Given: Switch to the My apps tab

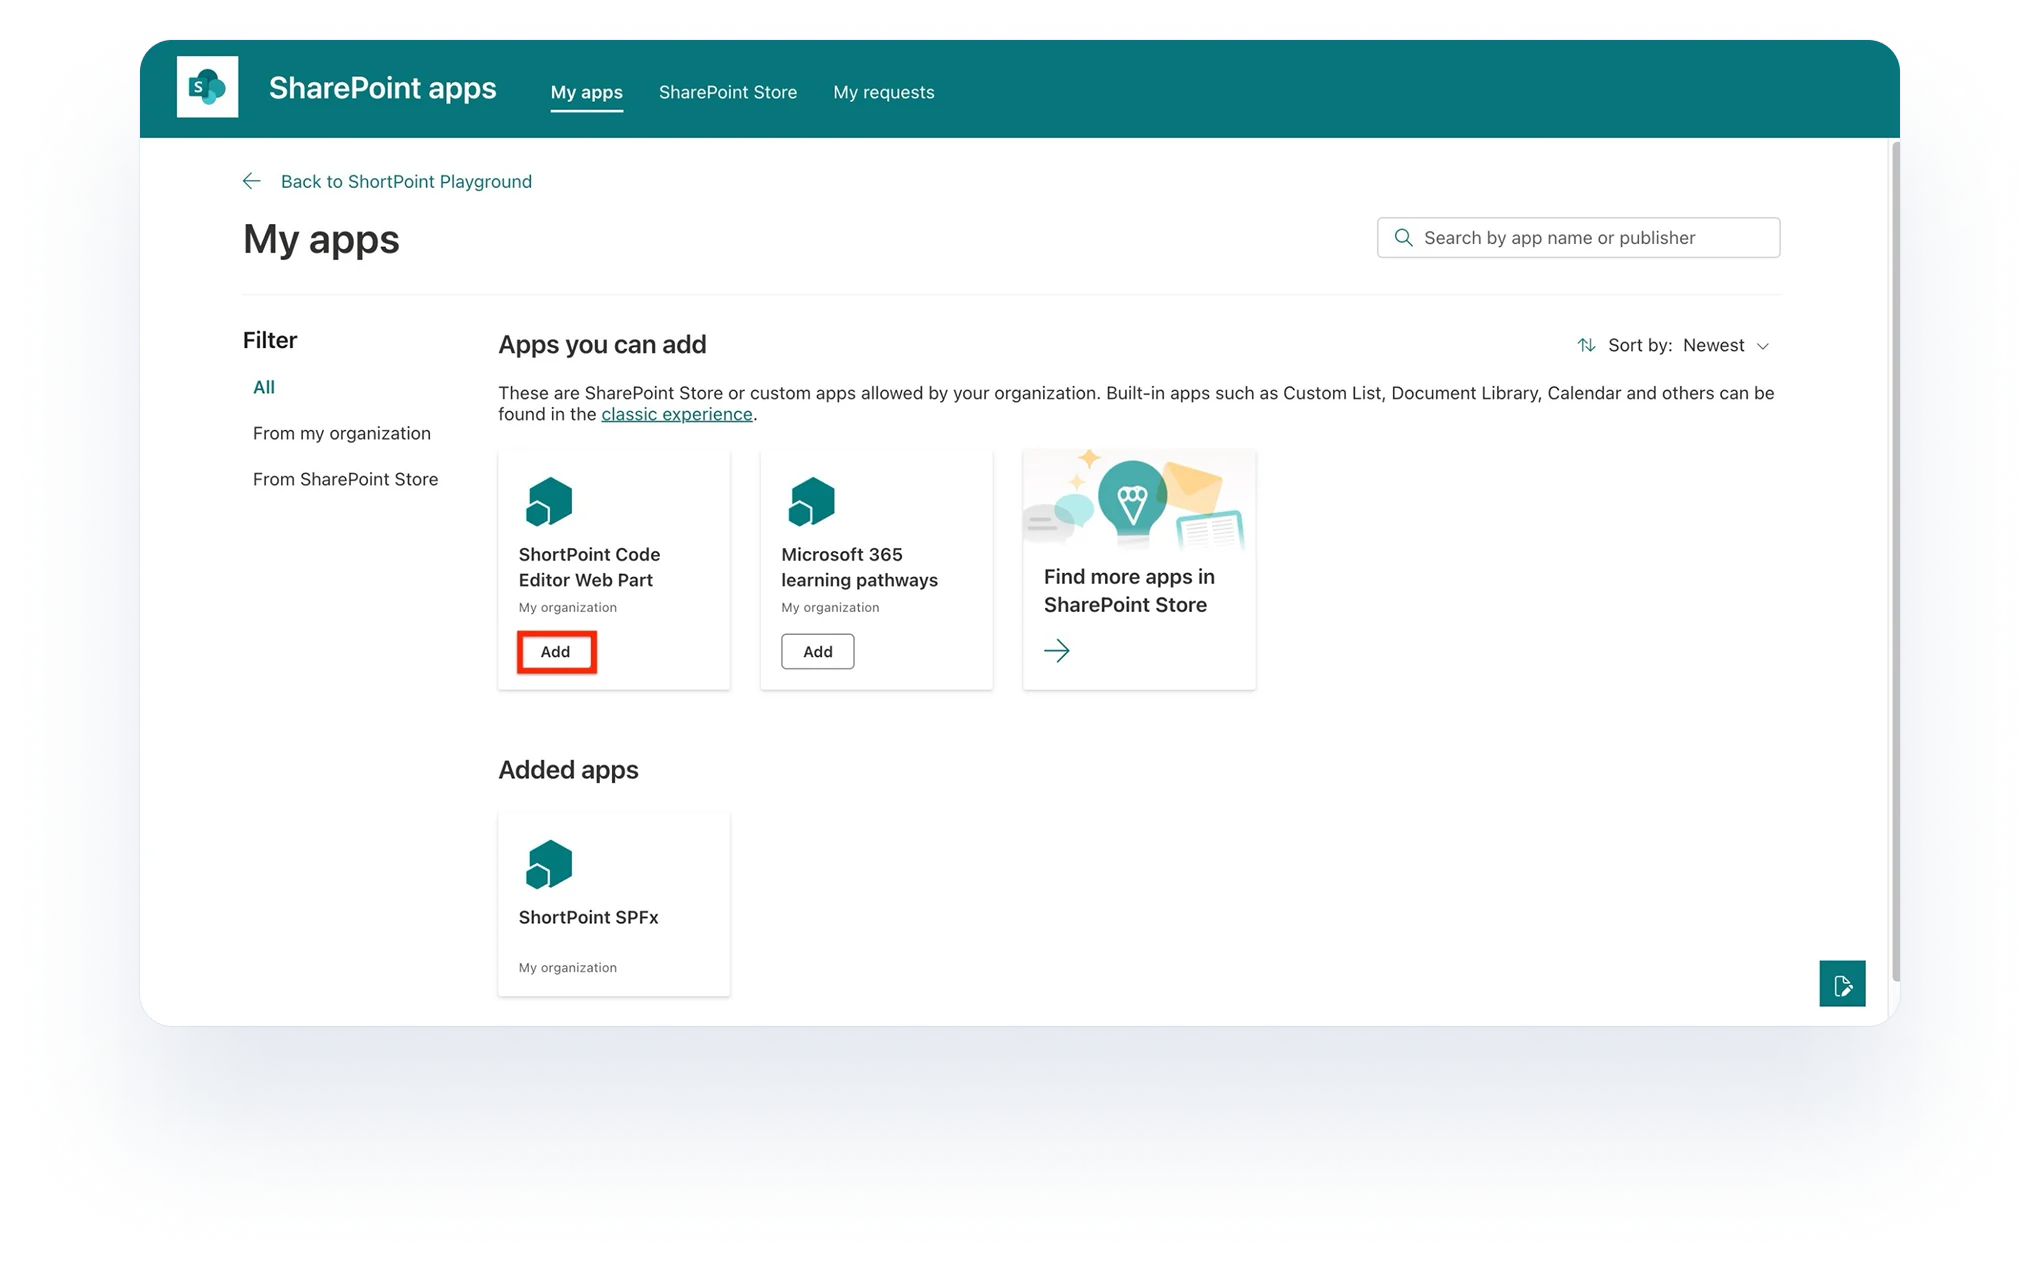Looking at the screenshot, I should pos(587,92).
